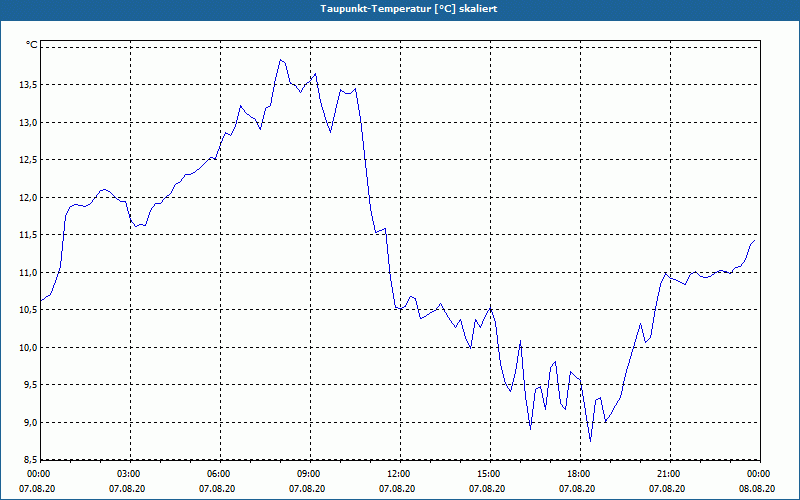This screenshot has height=500, width=800.
Task: Select the 18:00 time label
Action: click(x=579, y=474)
